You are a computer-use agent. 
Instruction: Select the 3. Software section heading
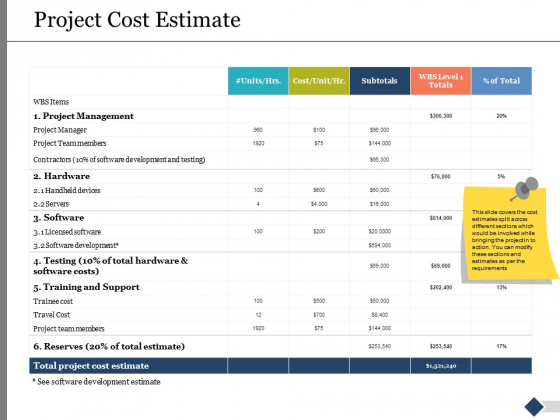point(59,218)
